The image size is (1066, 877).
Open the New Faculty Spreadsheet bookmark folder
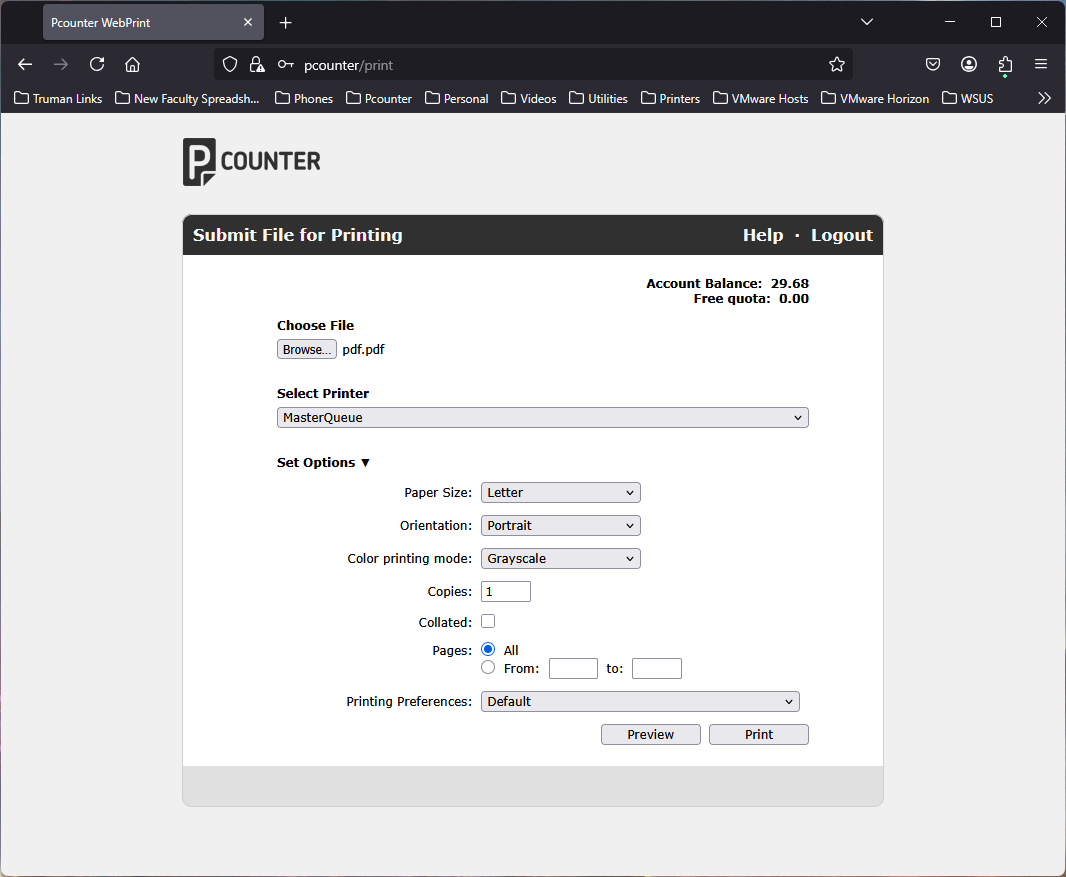click(188, 99)
